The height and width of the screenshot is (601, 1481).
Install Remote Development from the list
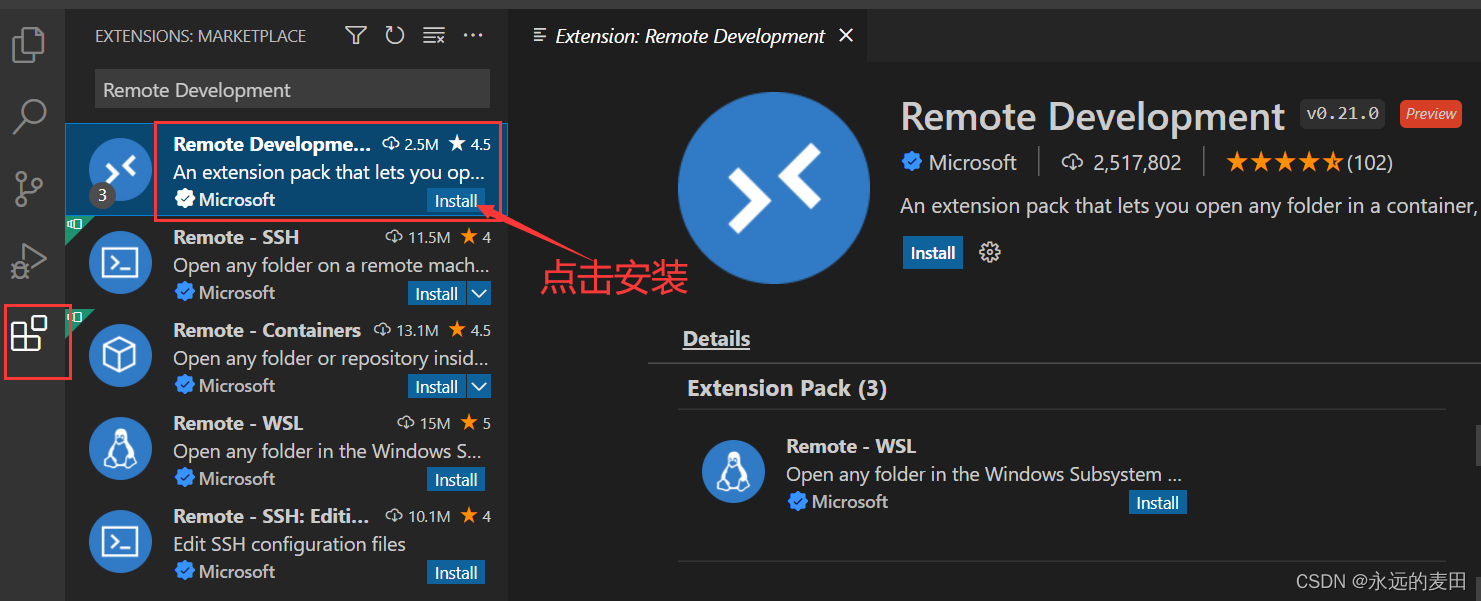(456, 200)
